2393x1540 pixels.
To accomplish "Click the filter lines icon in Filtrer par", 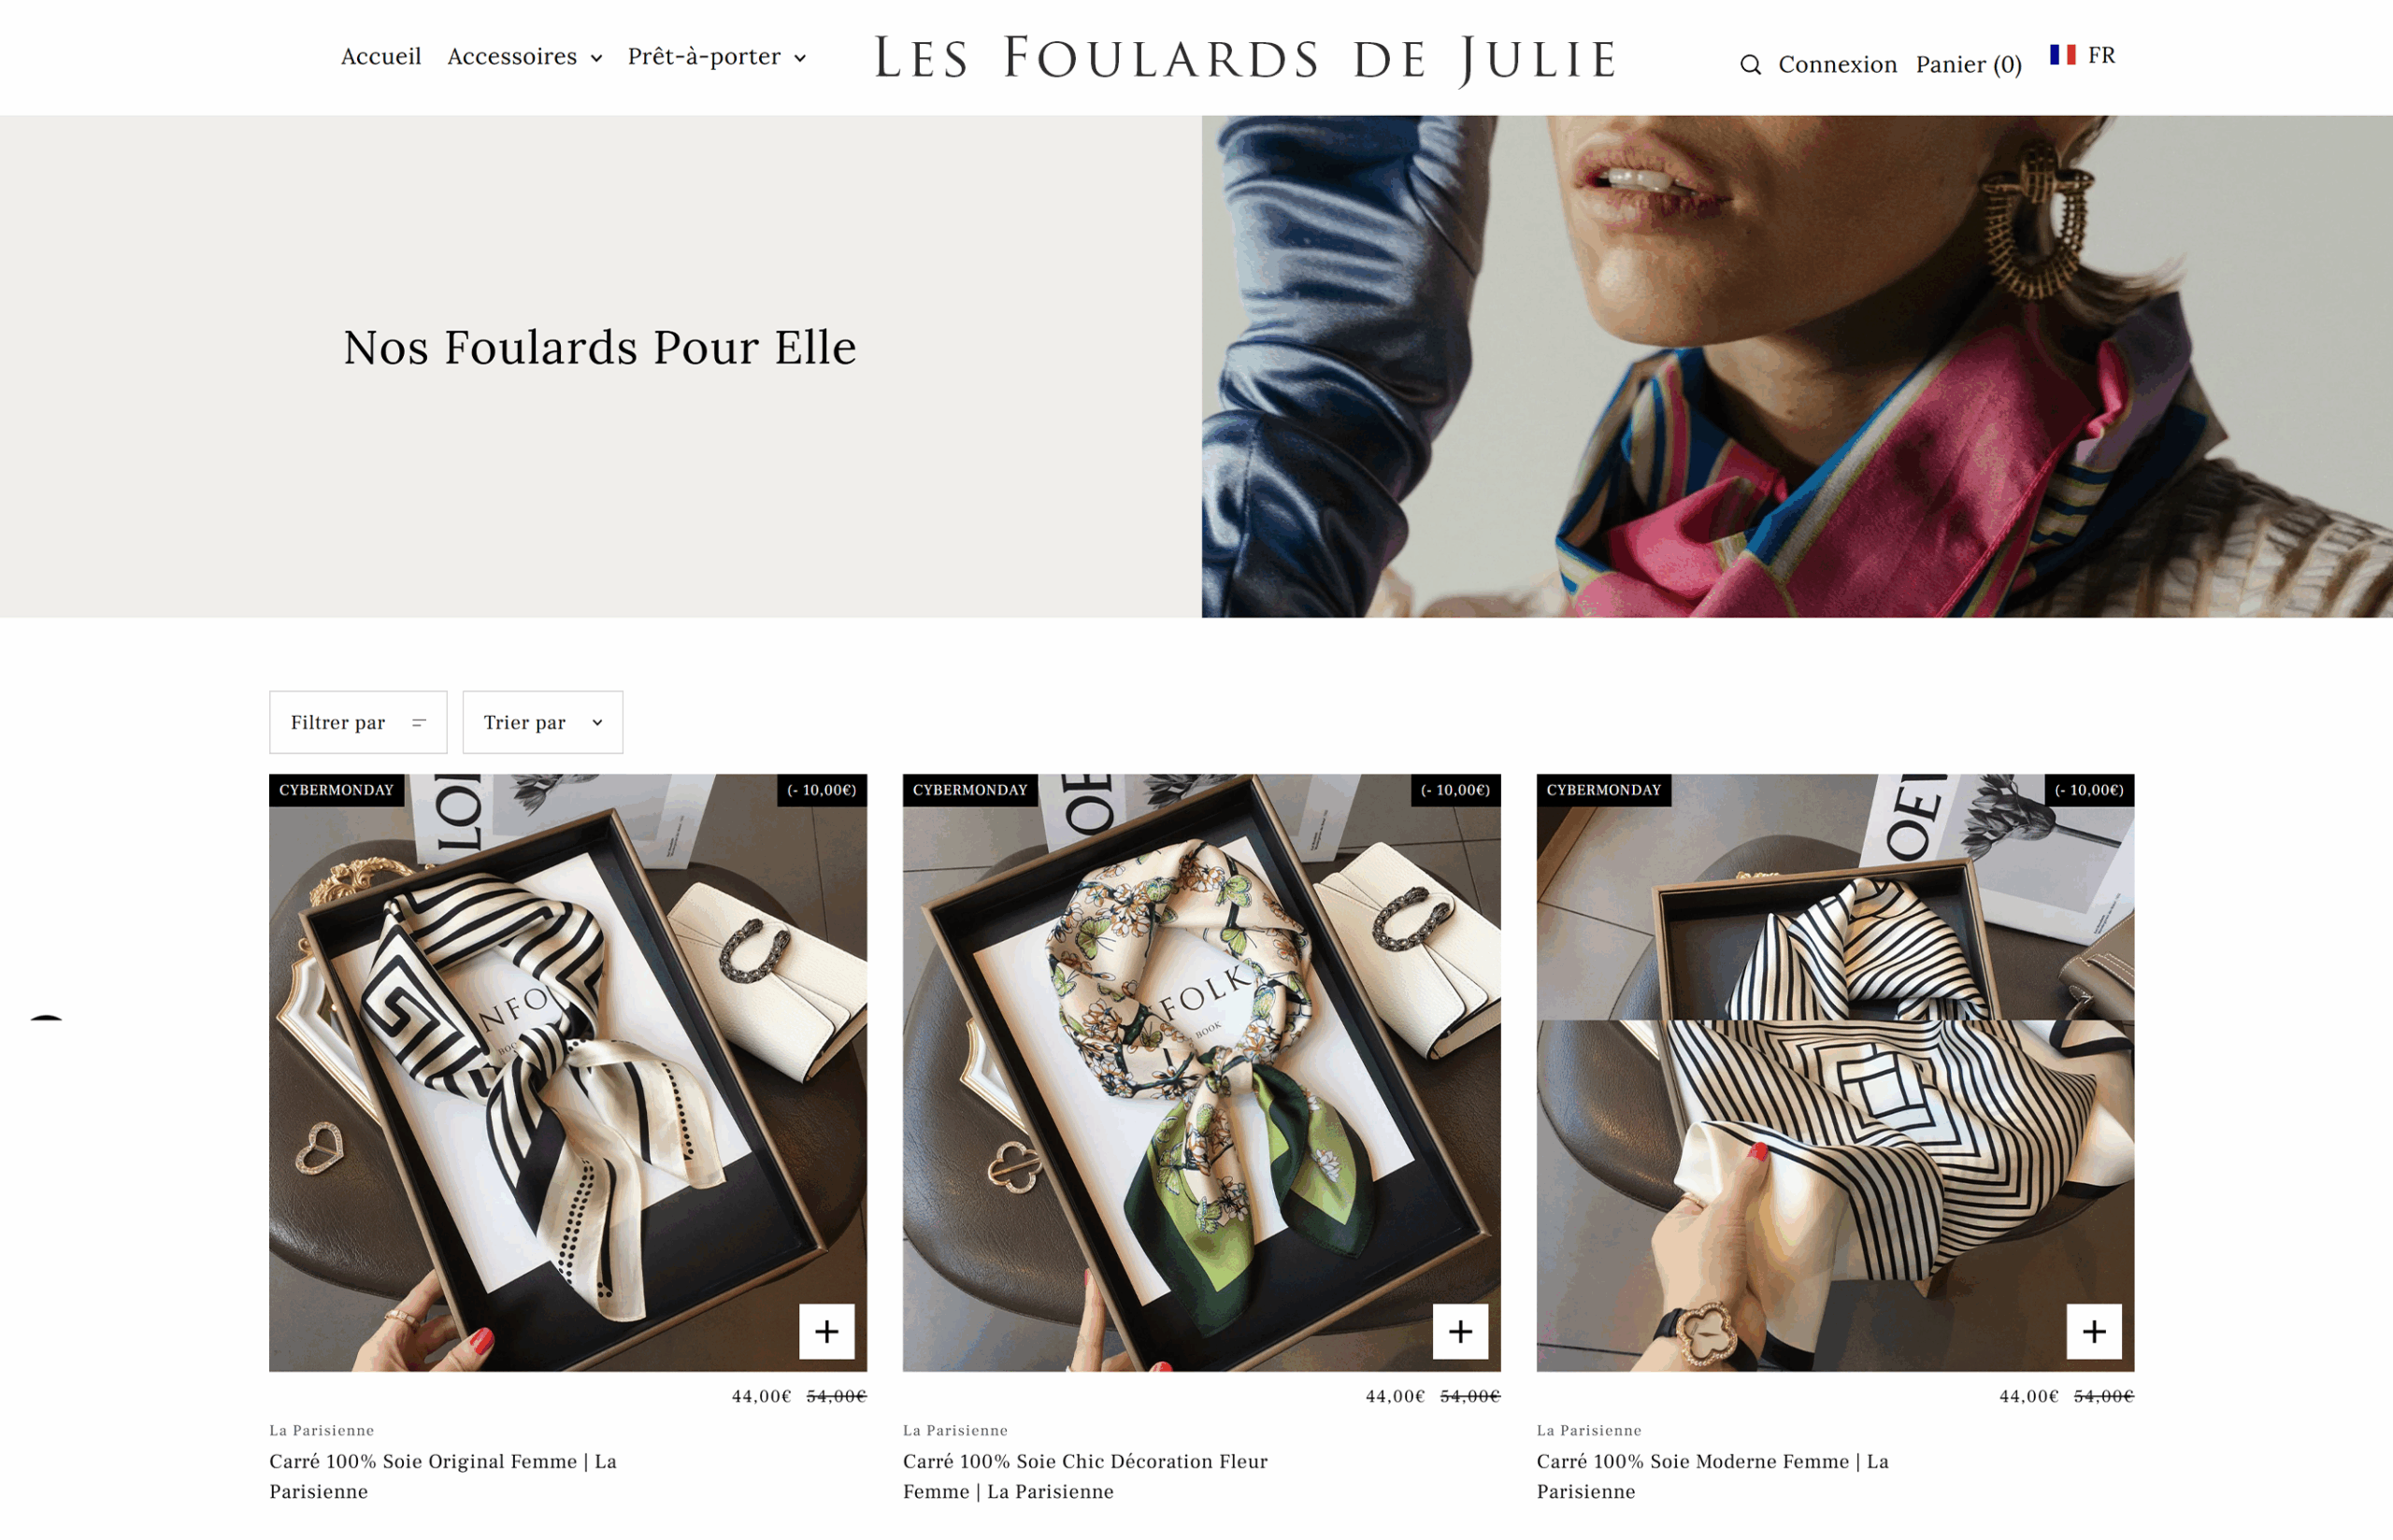I will (419, 722).
